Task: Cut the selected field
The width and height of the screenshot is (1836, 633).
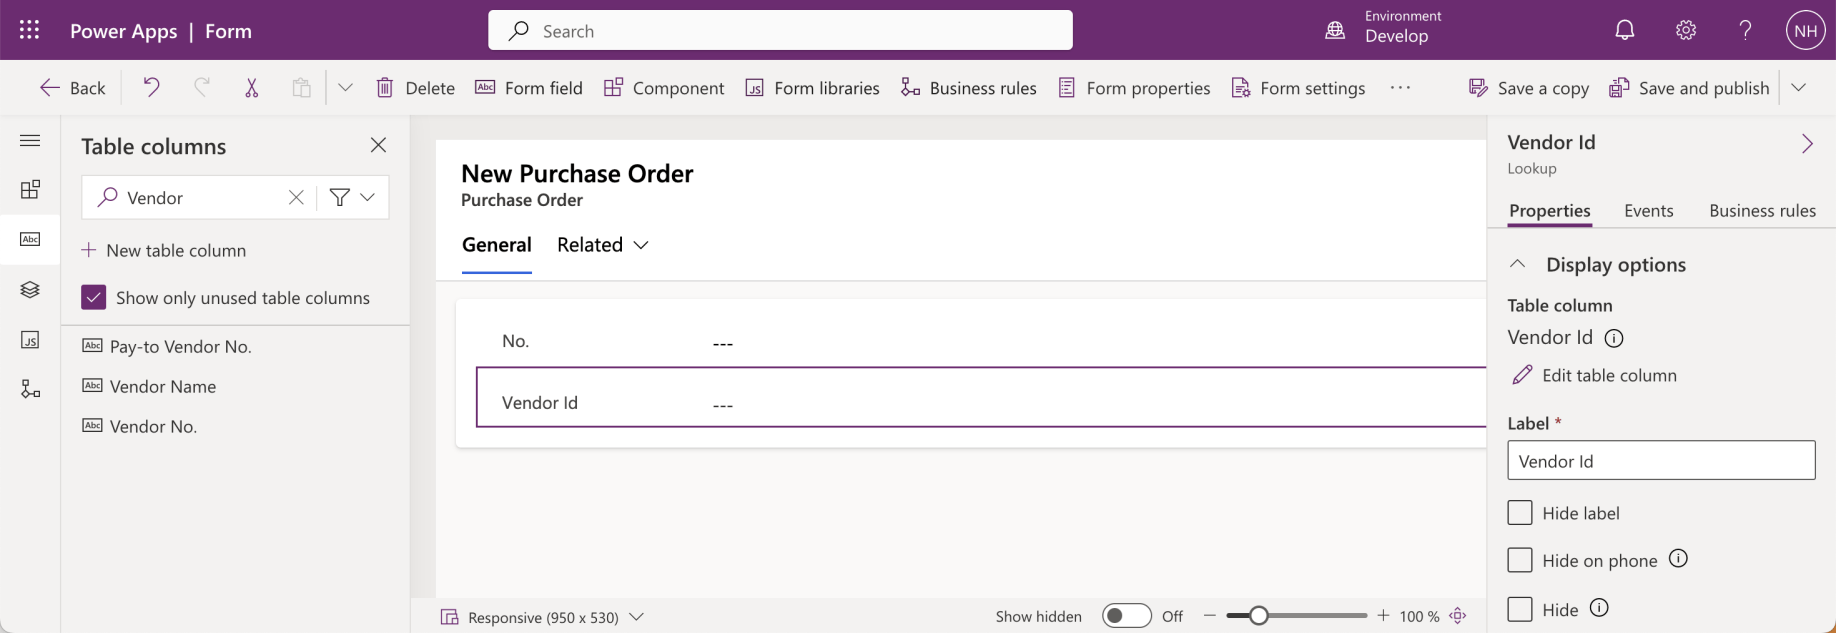Action: (252, 87)
